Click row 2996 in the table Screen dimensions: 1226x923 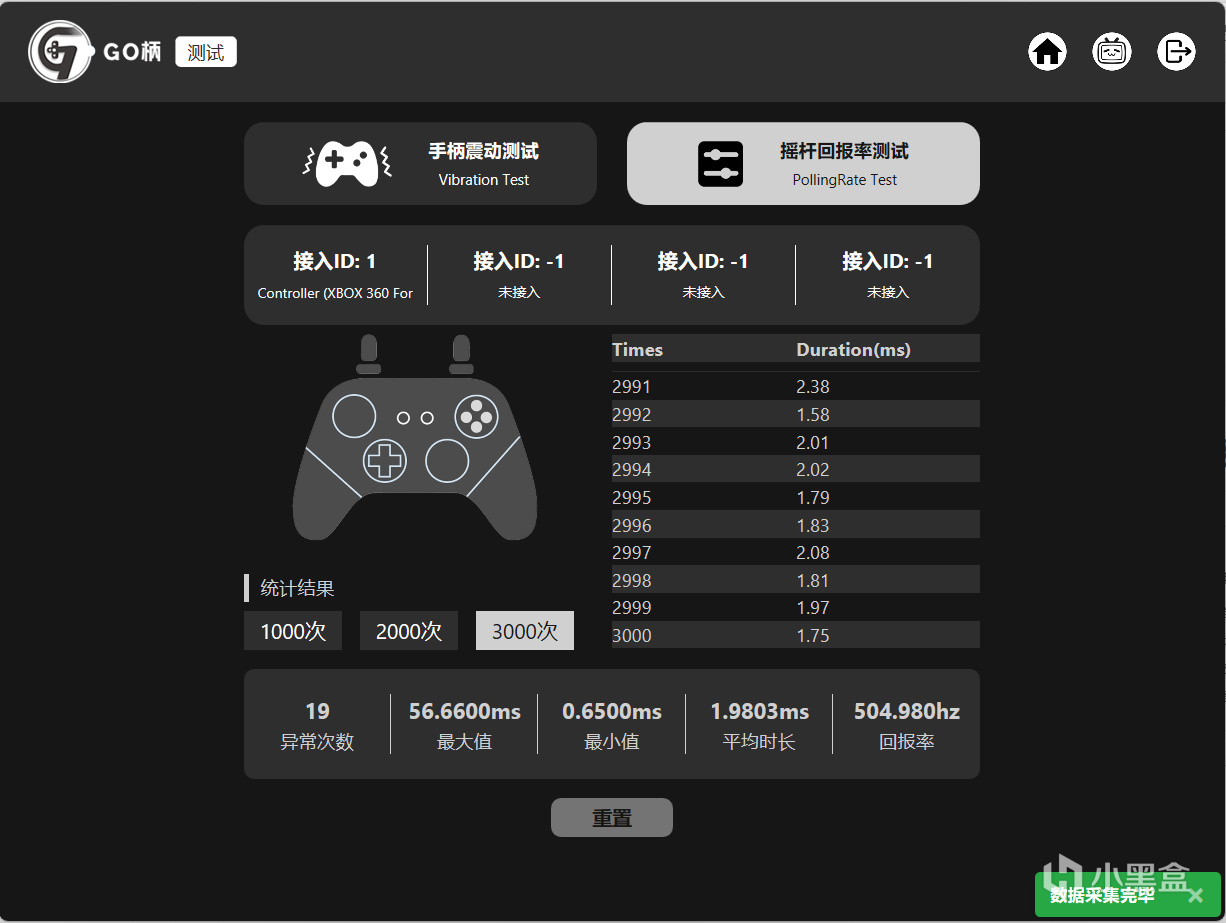coord(796,525)
